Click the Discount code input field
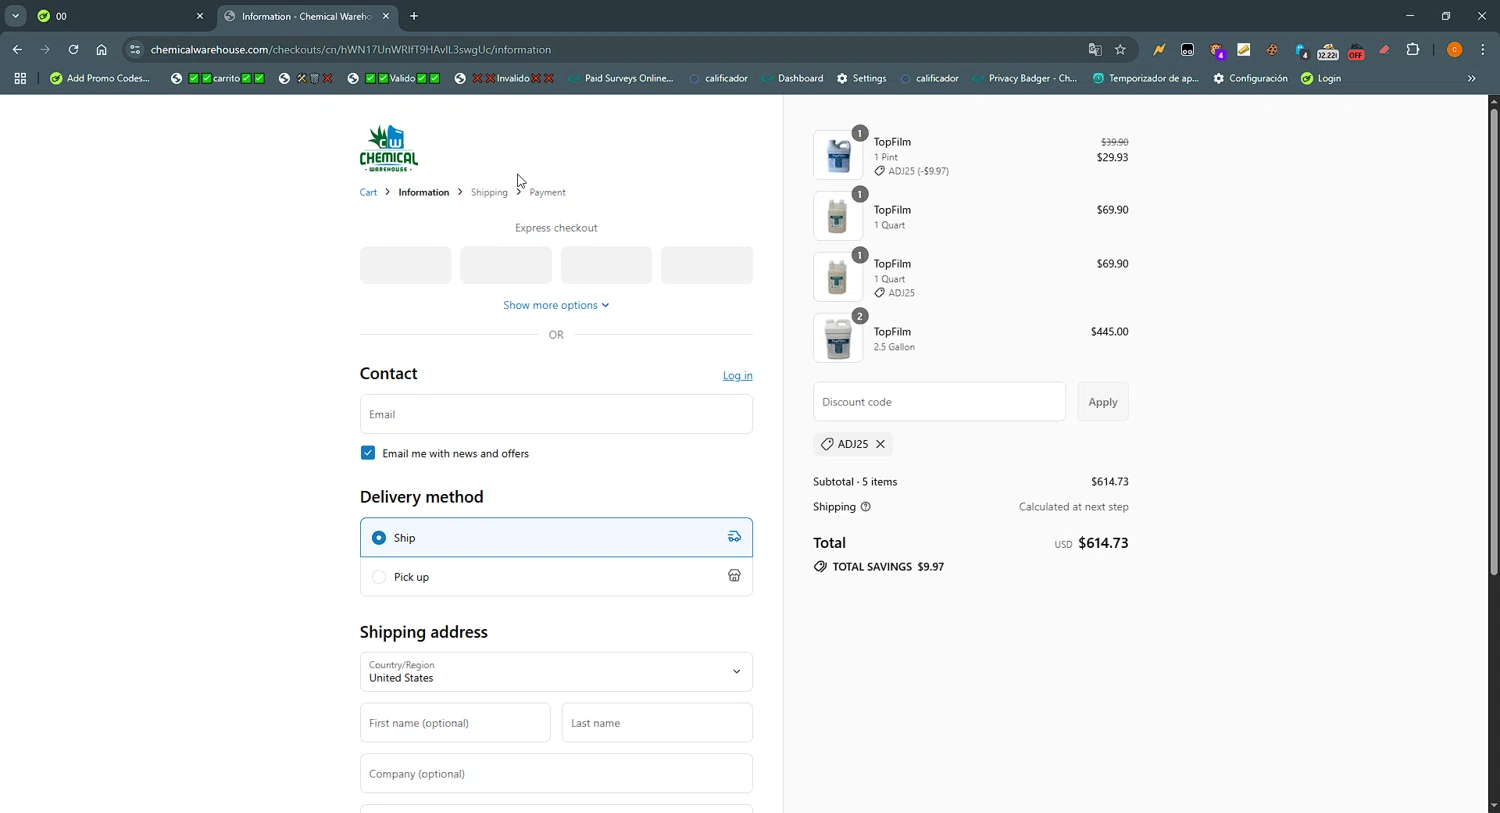Image resolution: width=1500 pixels, height=813 pixels. [940, 402]
